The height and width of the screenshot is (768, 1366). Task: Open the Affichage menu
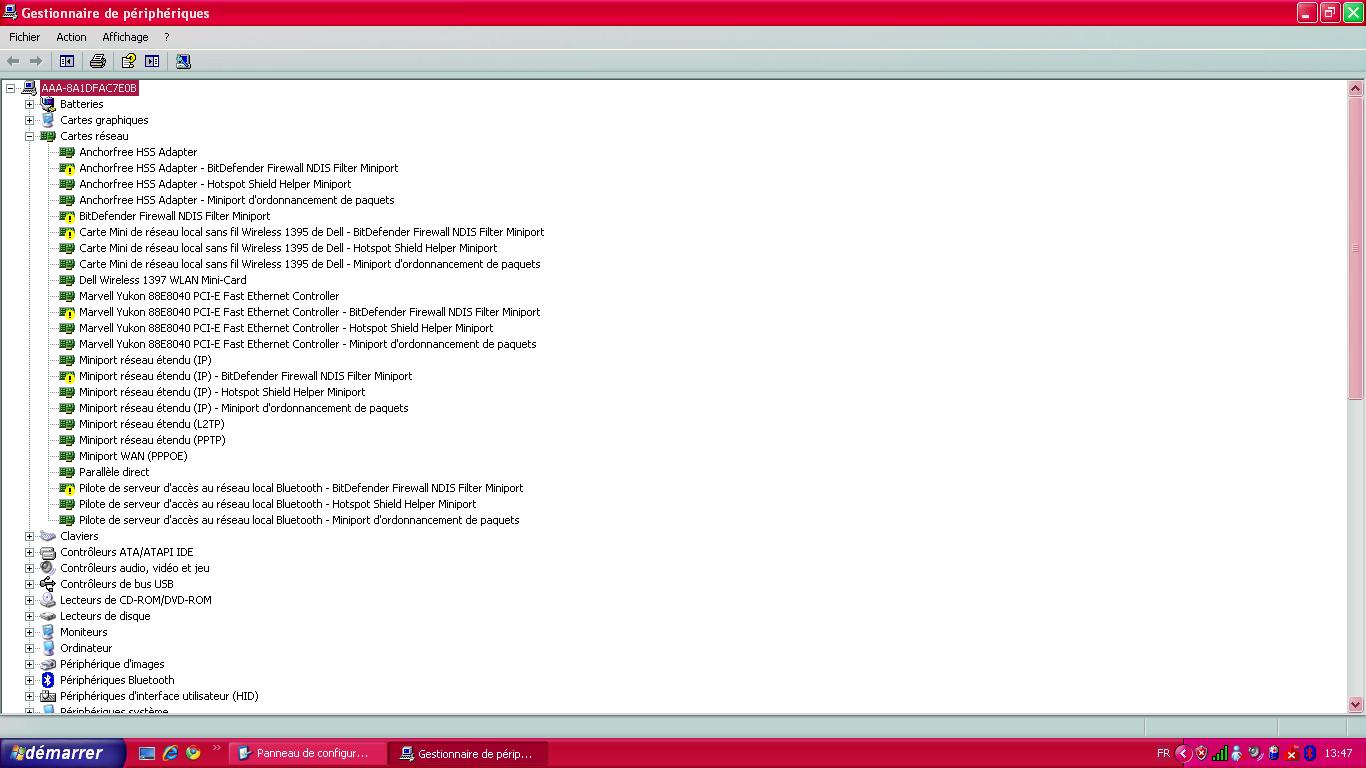[125, 37]
